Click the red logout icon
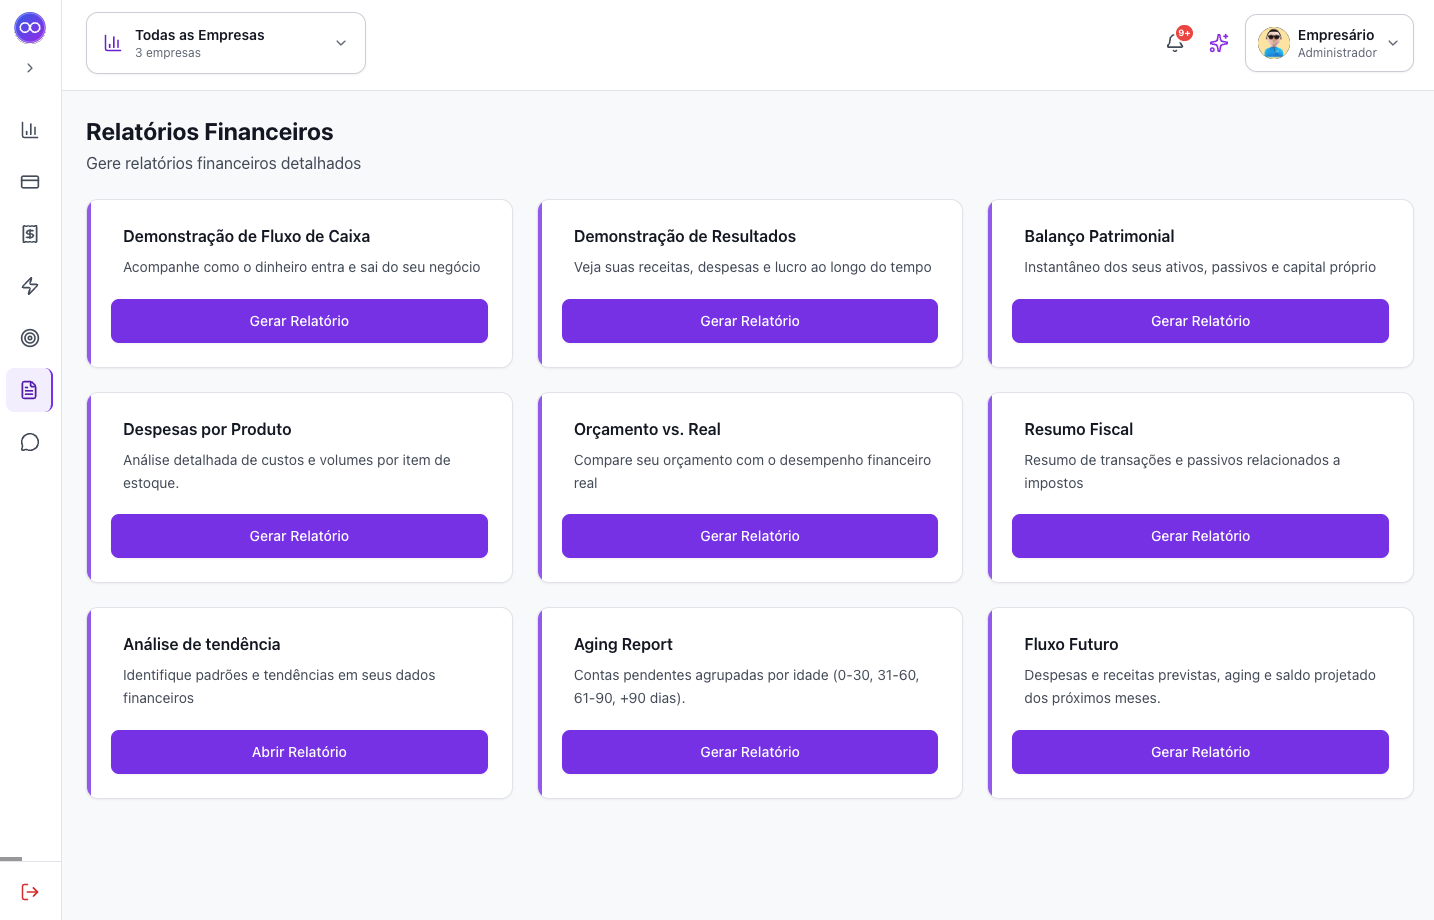The height and width of the screenshot is (920, 1434). pyautogui.click(x=30, y=892)
